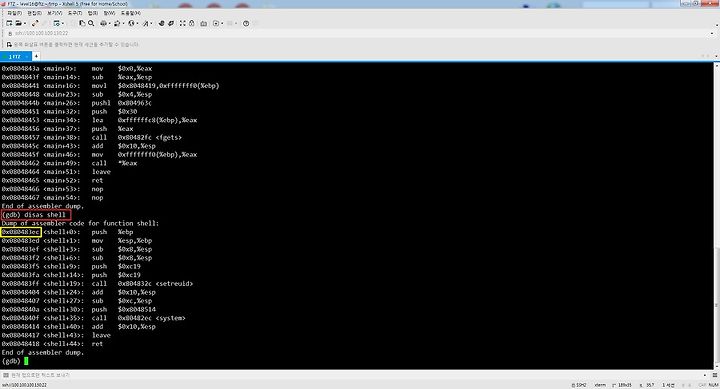This screenshot has height=389, width=720.
Task: Click the 'call 0x80482fc <fgets>' line
Action: click(92, 137)
